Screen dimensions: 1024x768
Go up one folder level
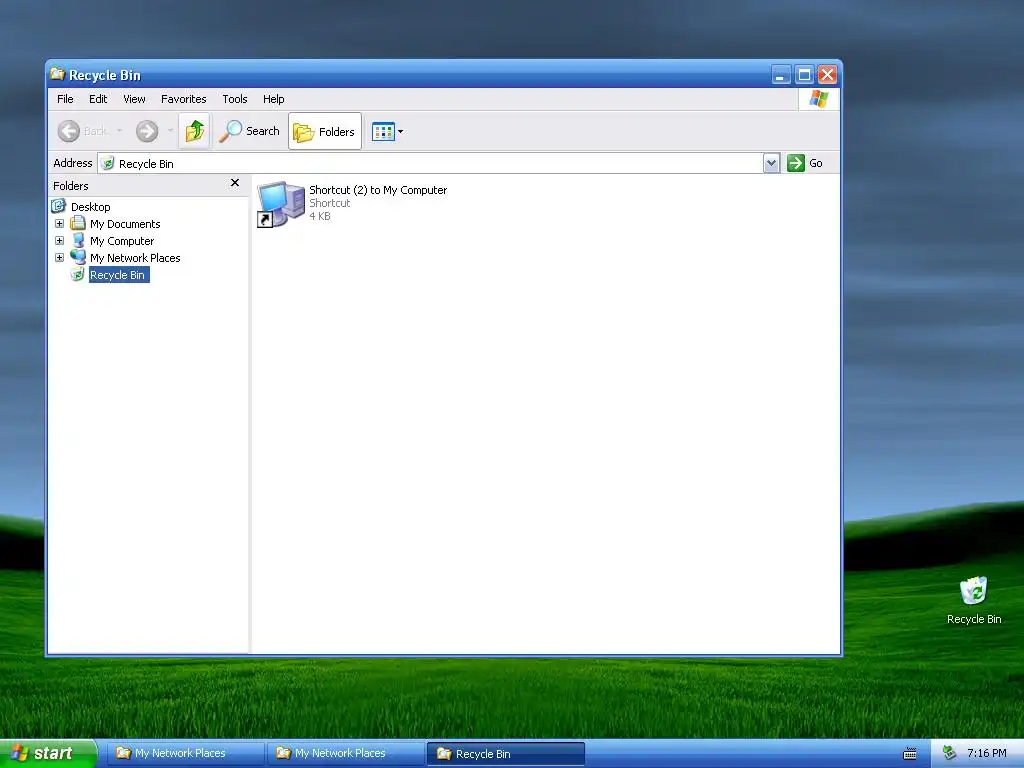click(x=194, y=131)
